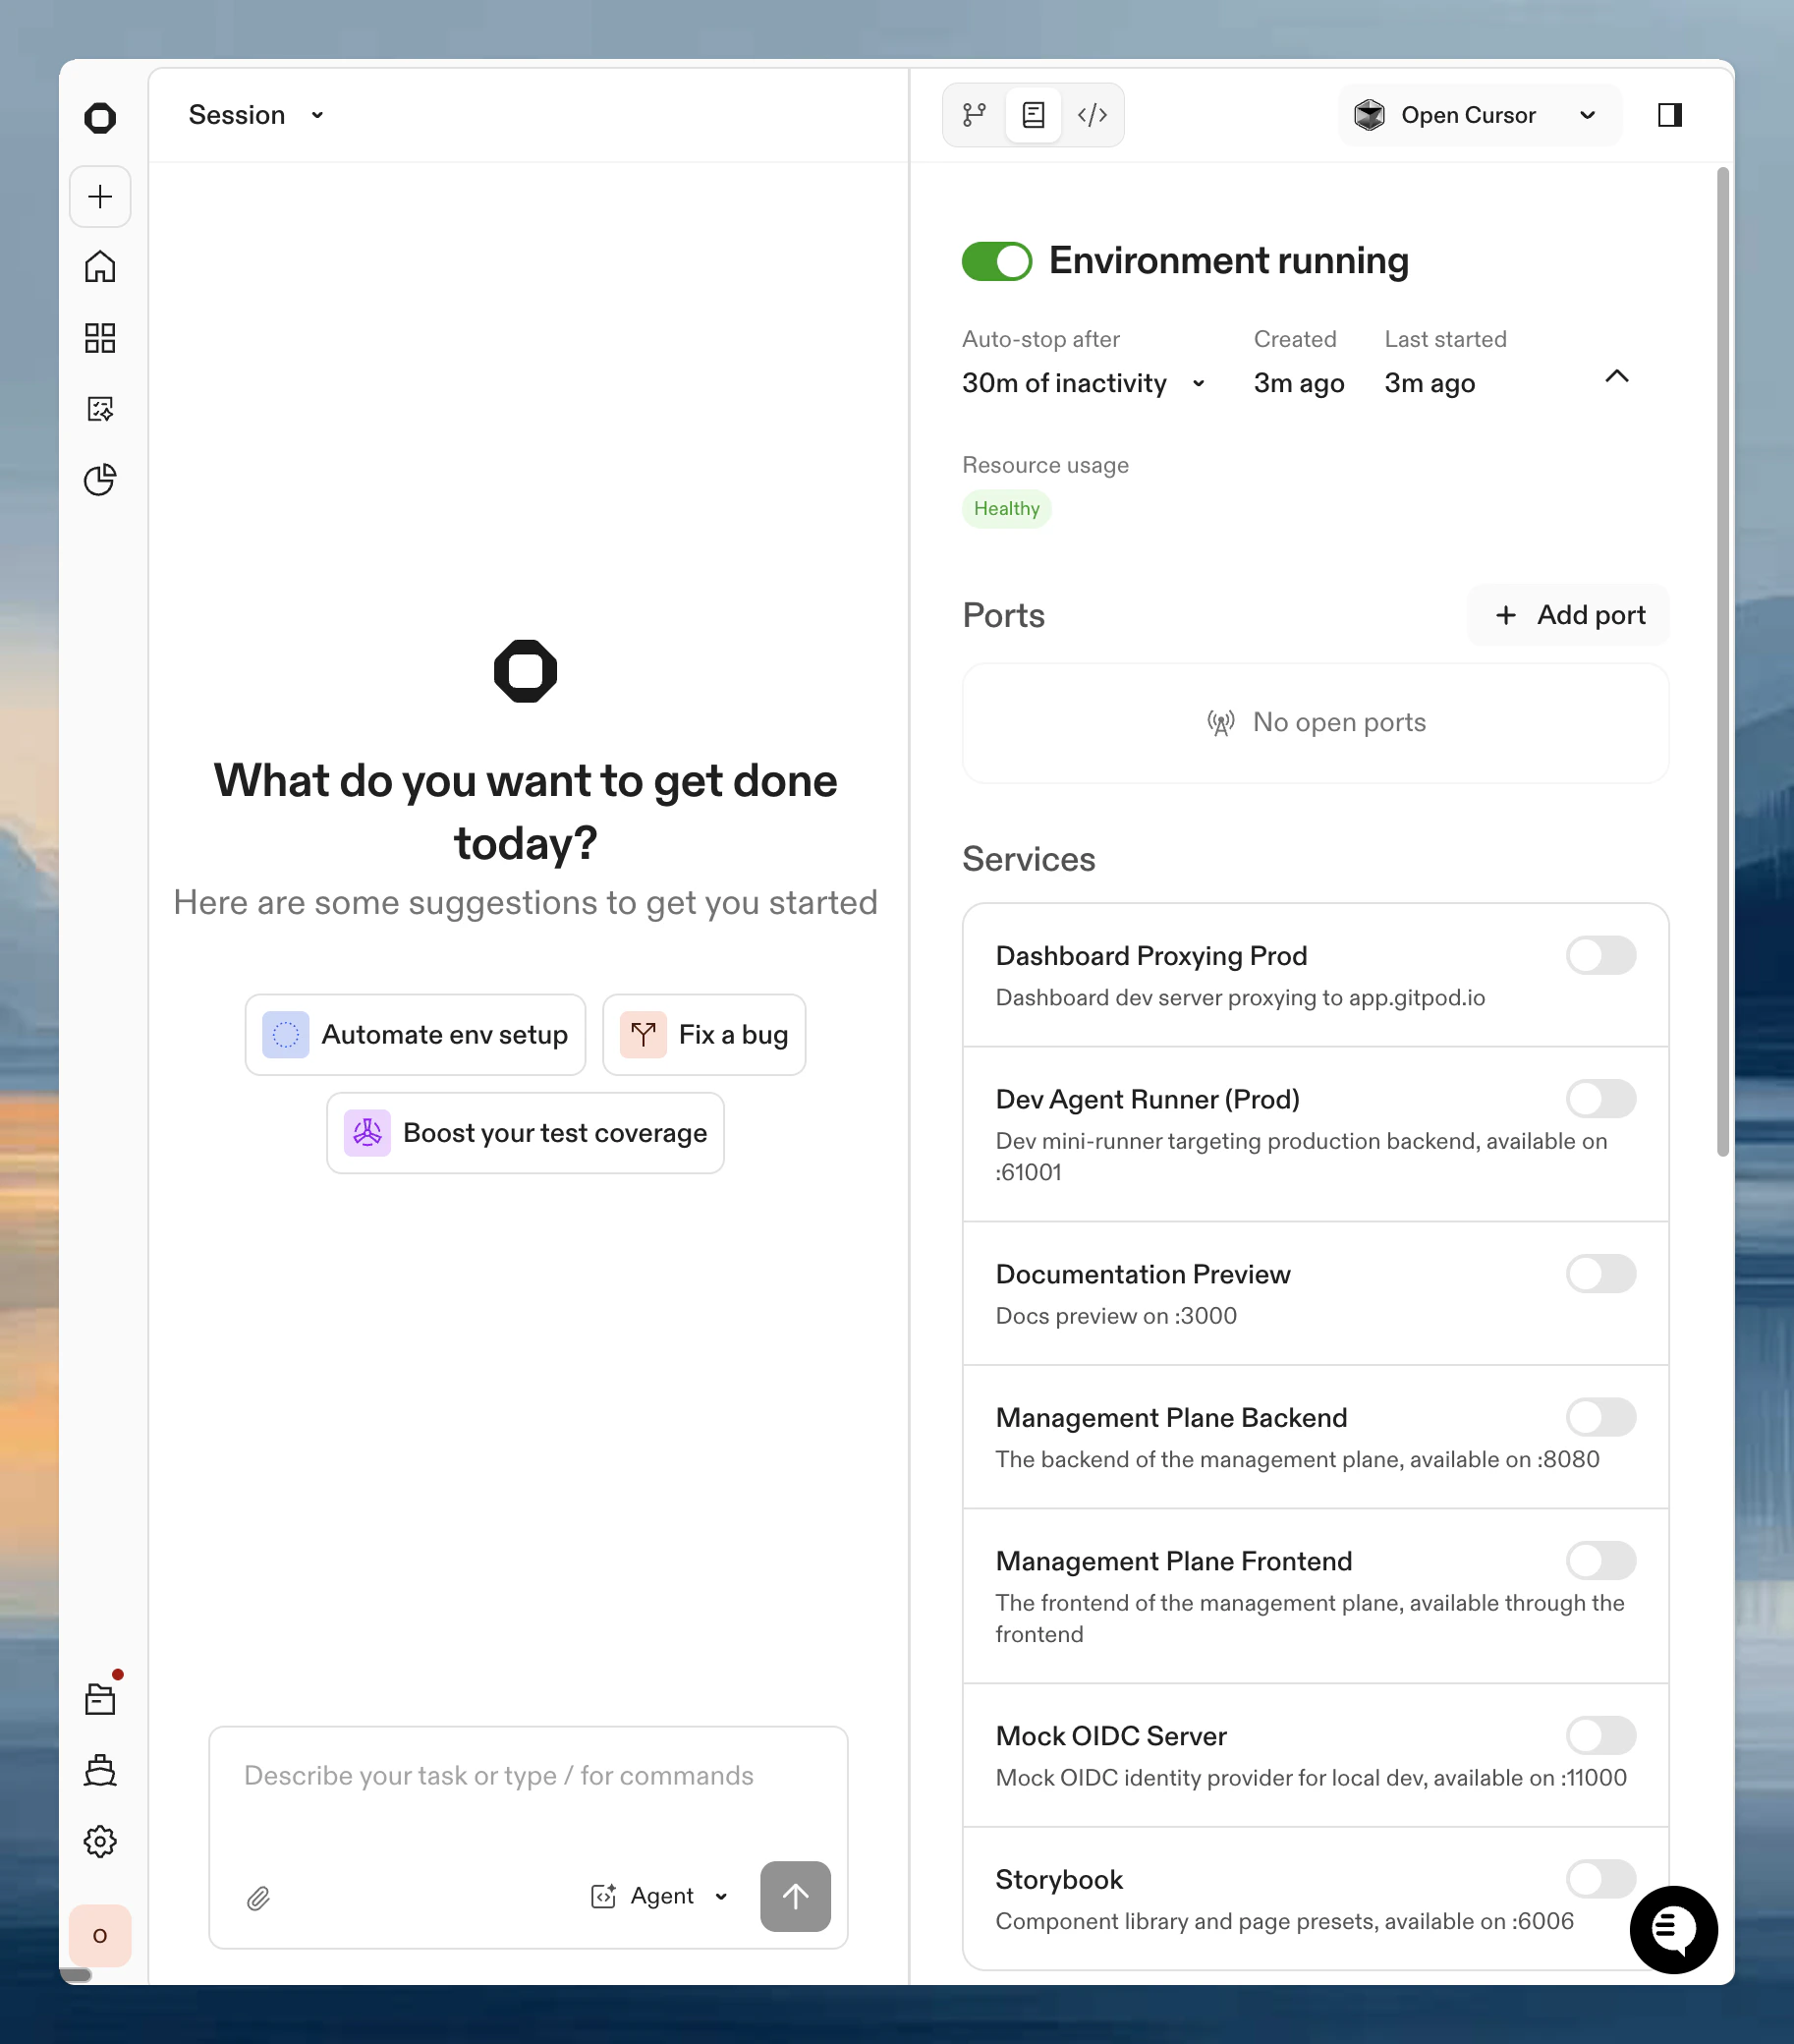The height and width of the screenshot is (2044, 1794).
Task: Open the Home view in the sidebar
Action: click(x=100, y=267)
